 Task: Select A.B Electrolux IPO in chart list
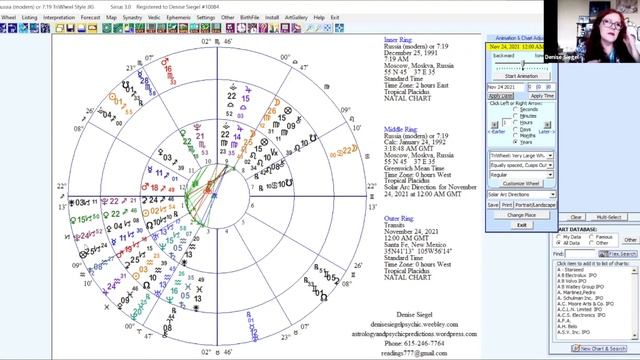[577, 276]
